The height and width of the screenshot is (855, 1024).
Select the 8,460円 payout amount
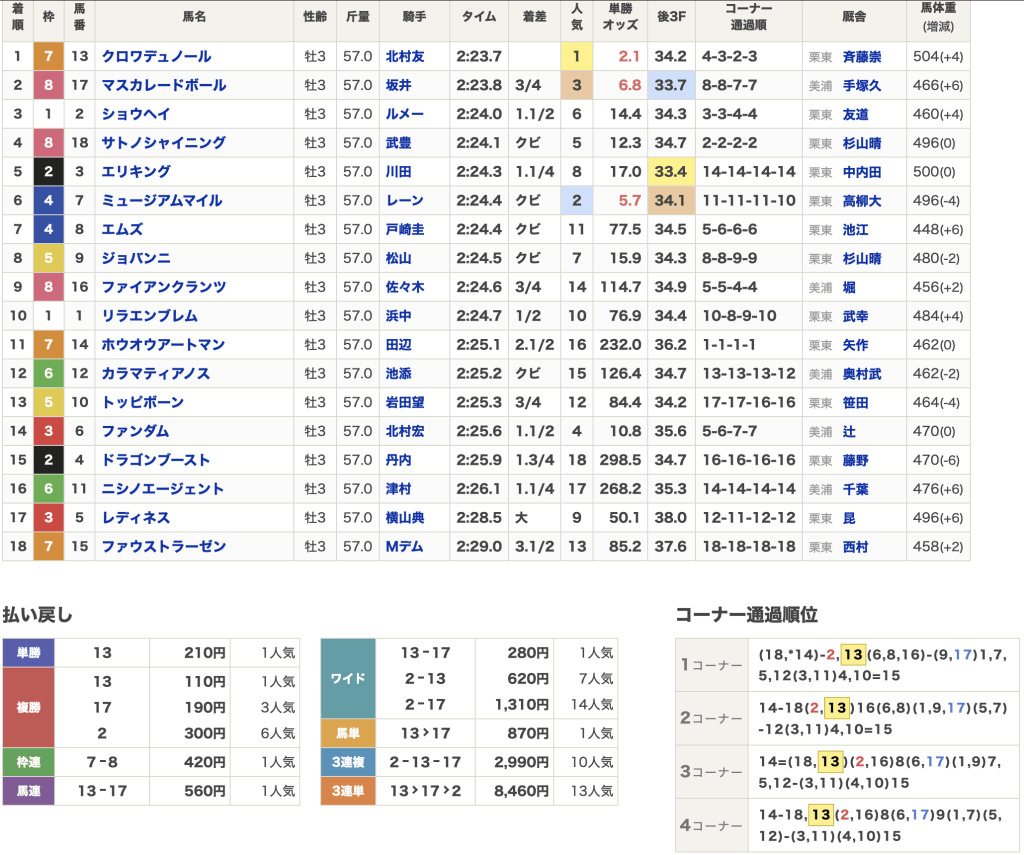pyautogui.click(x=521, y=791)
